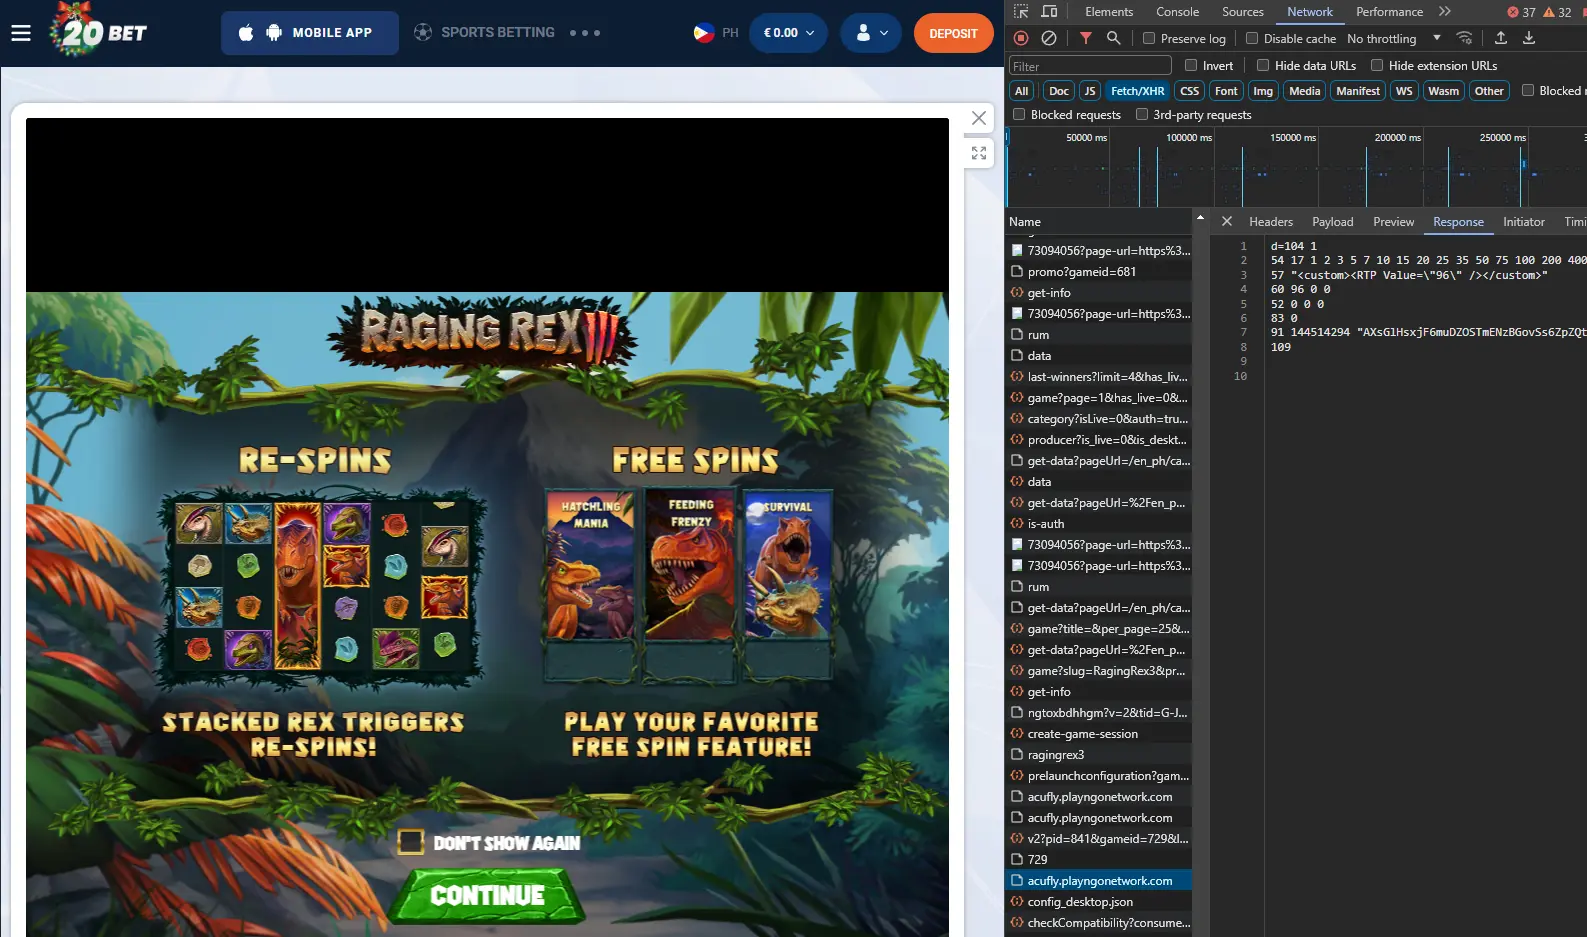
Task: Select the config_desktop.json request
Action: point(1098,902)
